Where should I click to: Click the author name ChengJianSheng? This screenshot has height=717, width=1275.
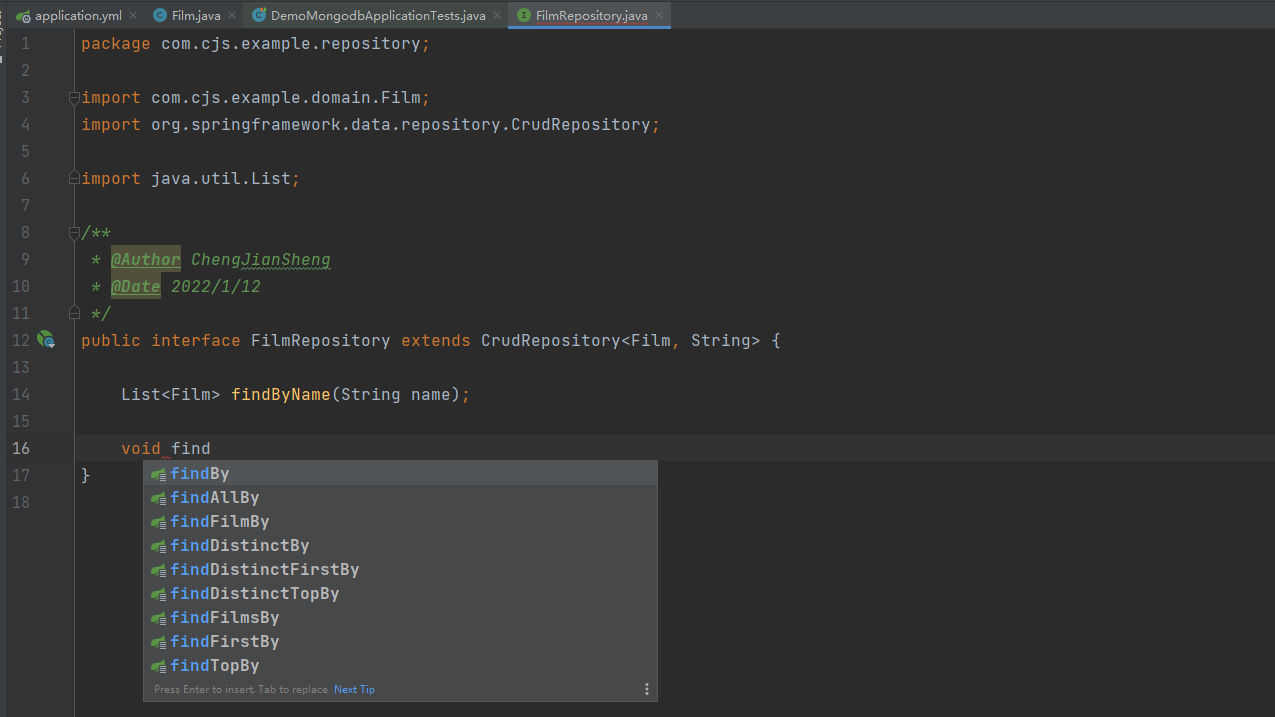click(x=261, y=259)
